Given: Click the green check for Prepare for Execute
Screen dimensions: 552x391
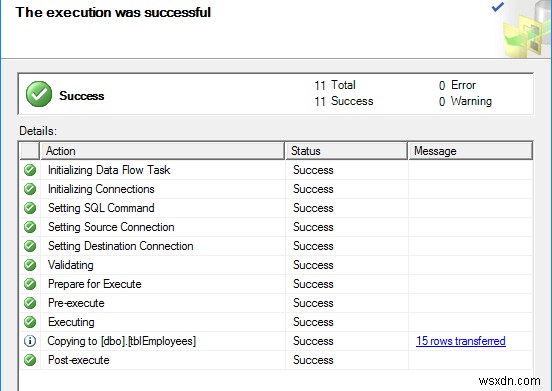Looking at the screenshot, I should coord(30,284).
